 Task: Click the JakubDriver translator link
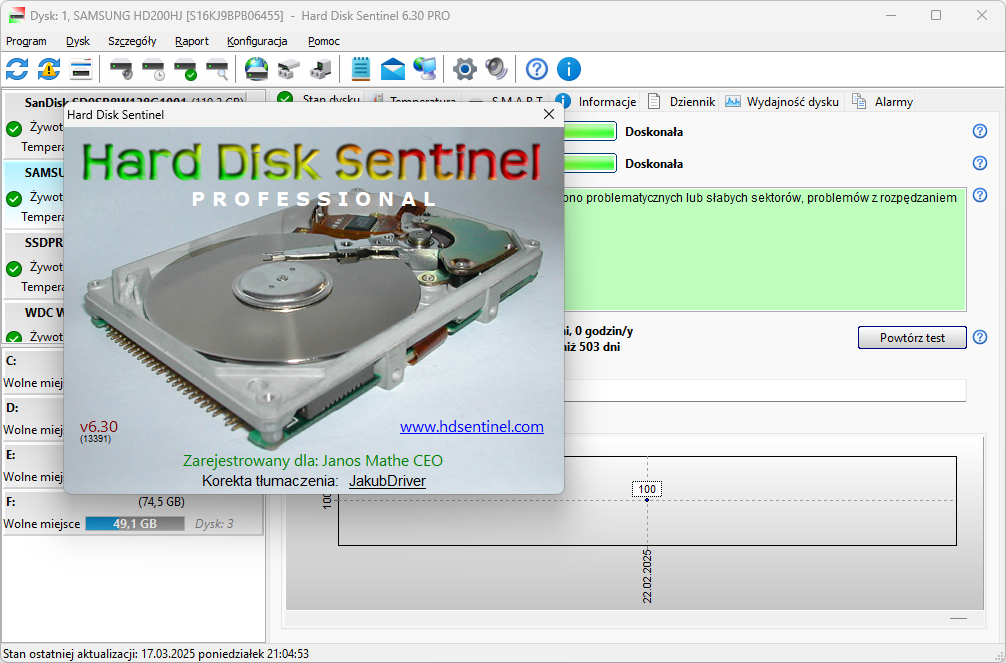(x=388, y=481)
